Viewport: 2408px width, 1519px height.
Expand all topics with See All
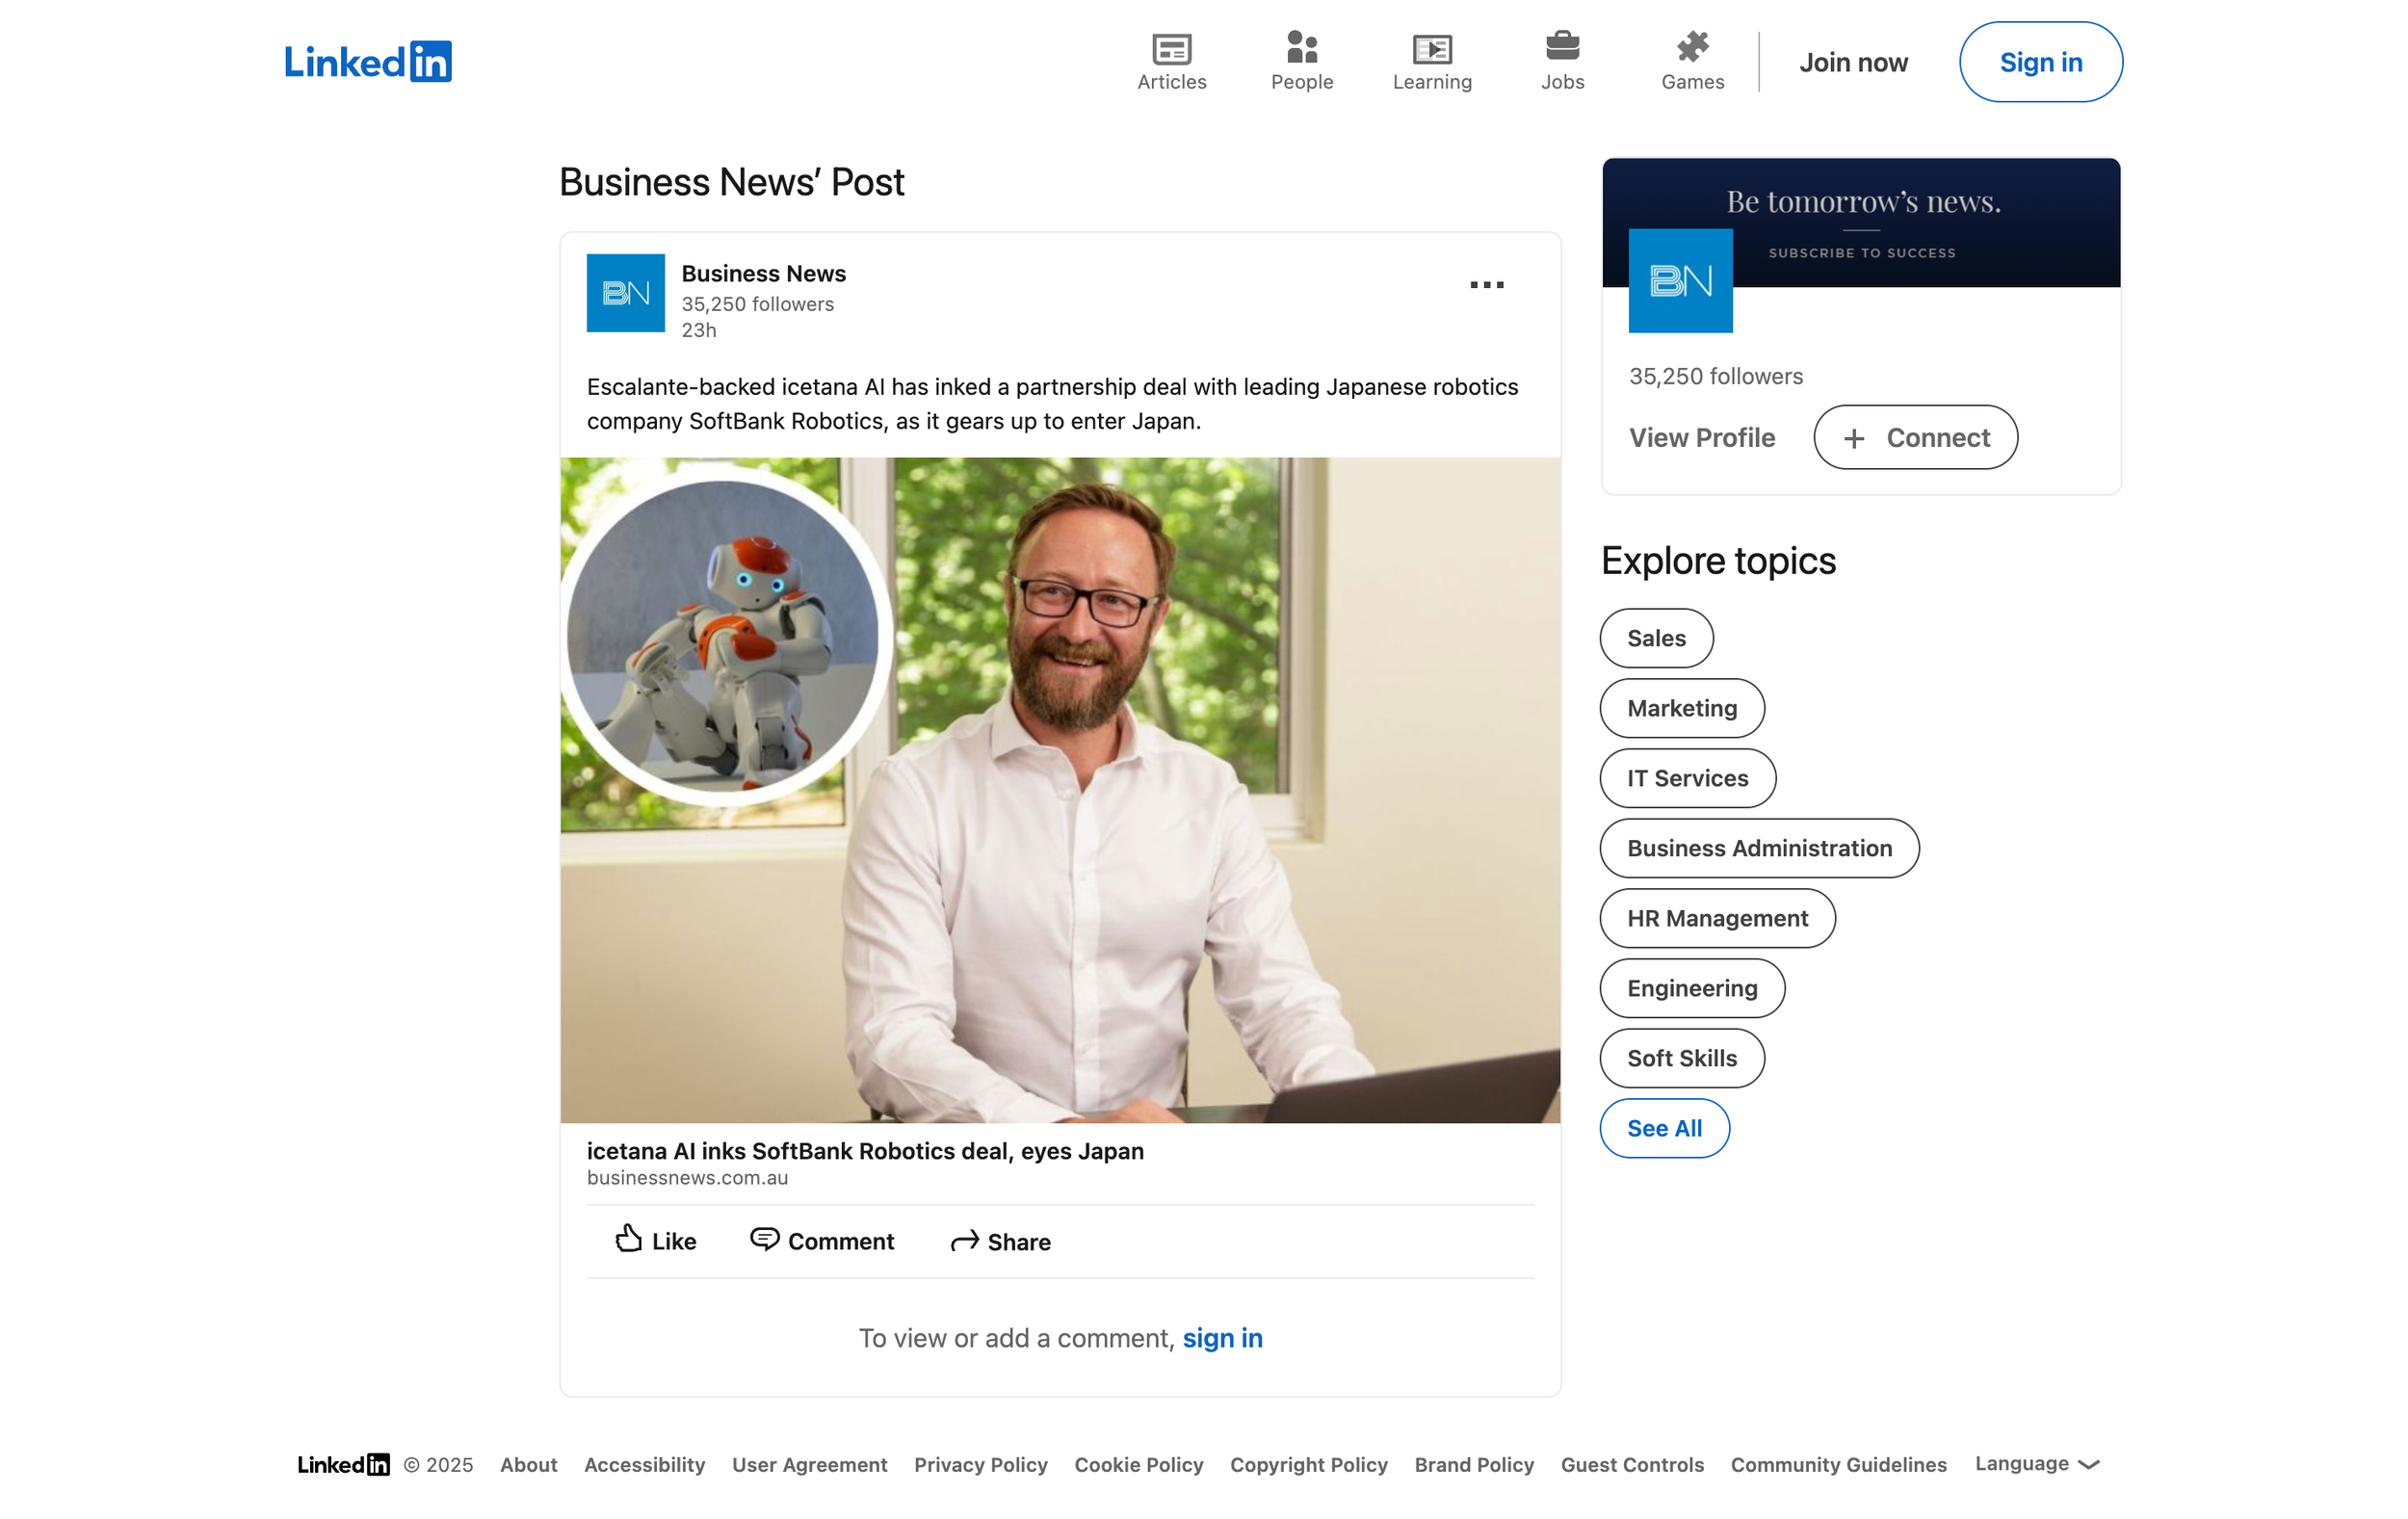[x=1664, y=1128]
